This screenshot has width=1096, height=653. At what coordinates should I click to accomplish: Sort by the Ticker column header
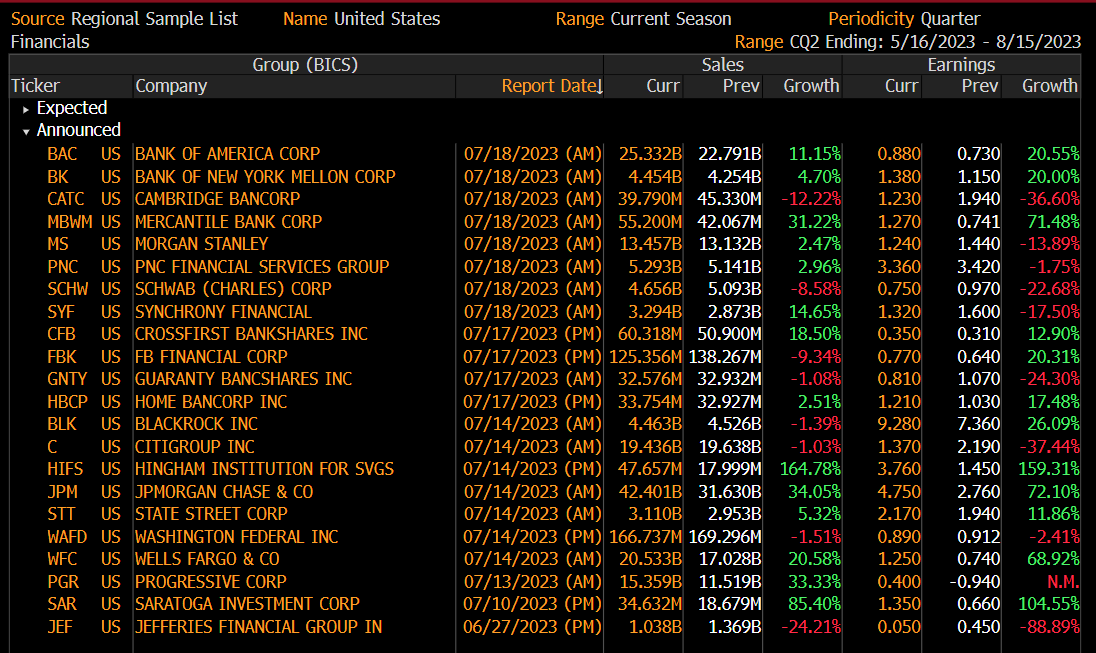tap(35, 86)
